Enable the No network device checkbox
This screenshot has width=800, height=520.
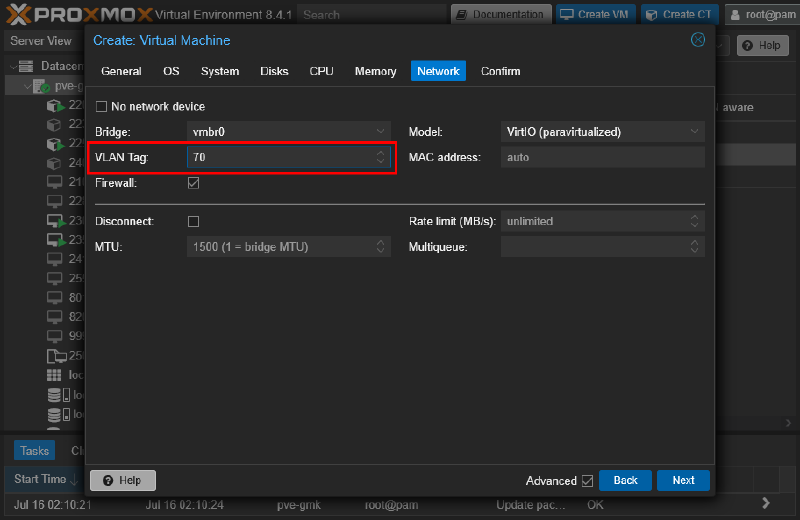(x=101, y=107)
